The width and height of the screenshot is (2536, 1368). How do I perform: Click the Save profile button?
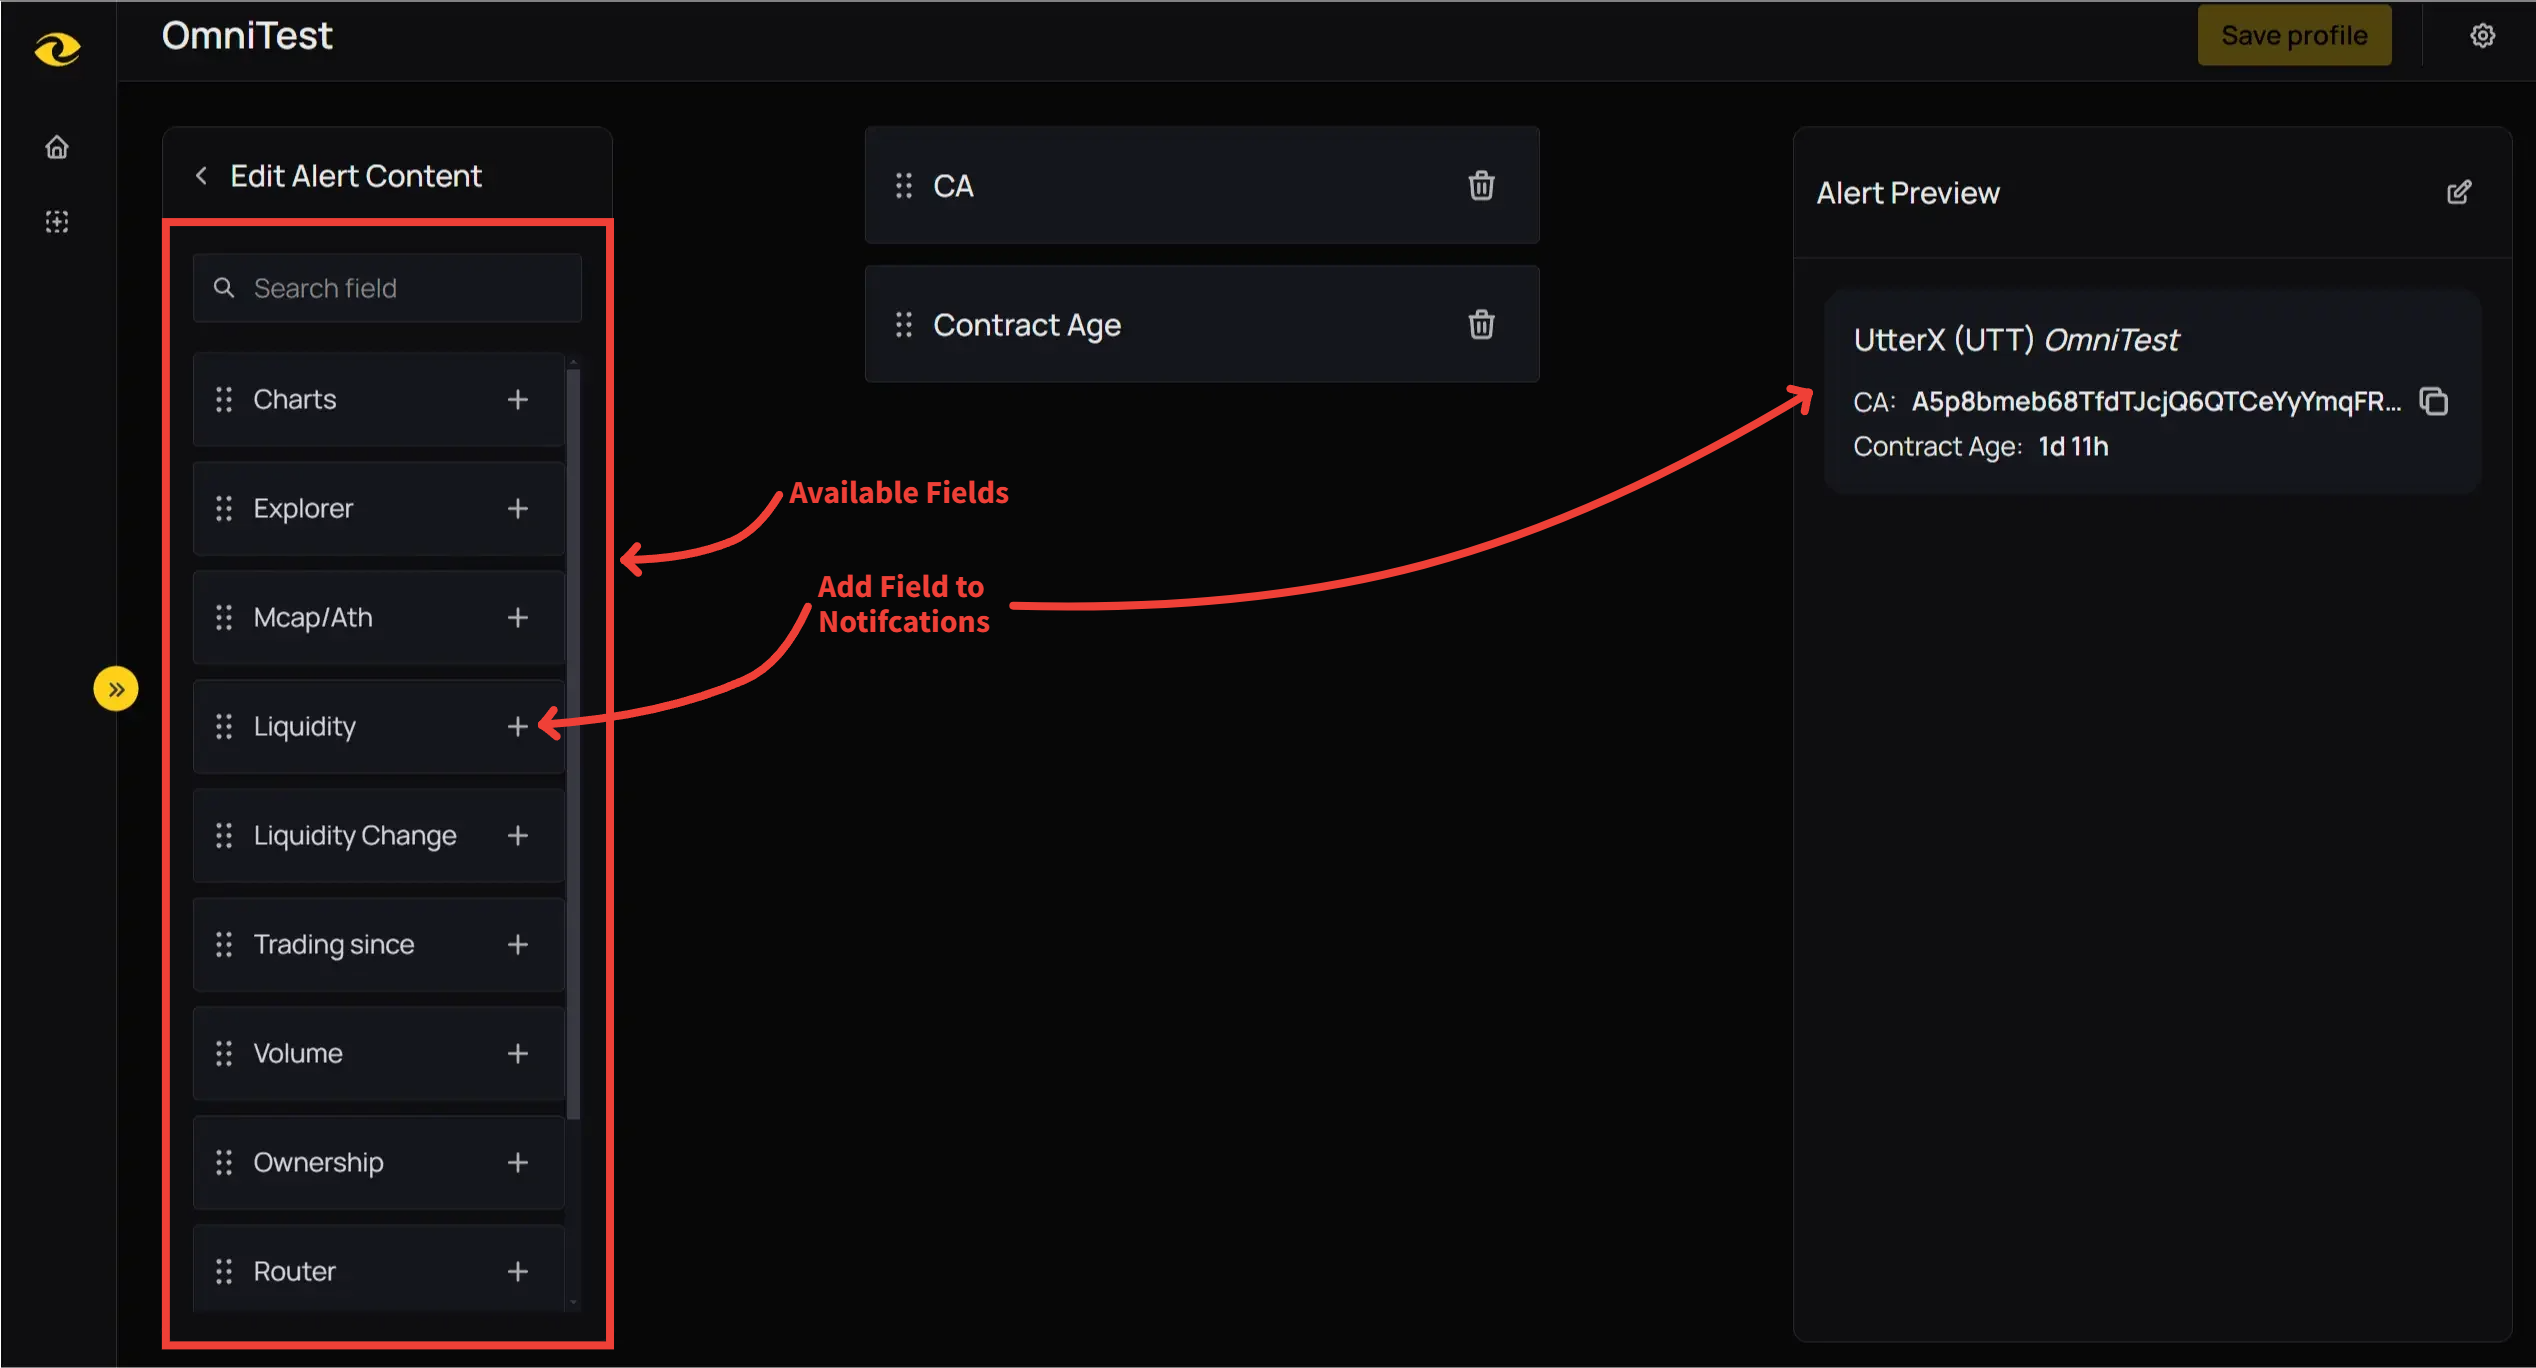[2294, 36]
